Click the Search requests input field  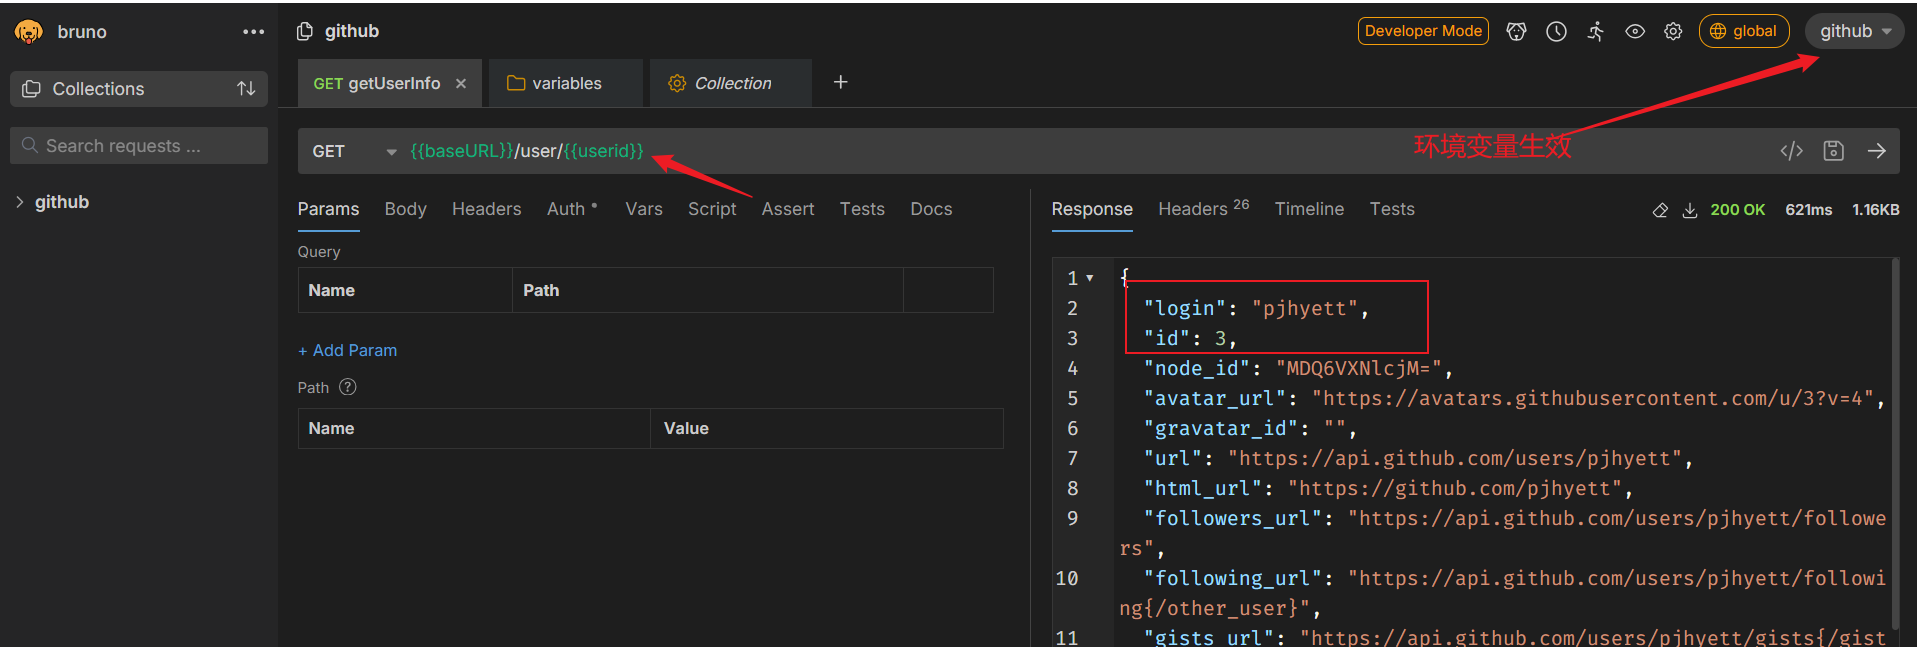click(x=140, y=146)
